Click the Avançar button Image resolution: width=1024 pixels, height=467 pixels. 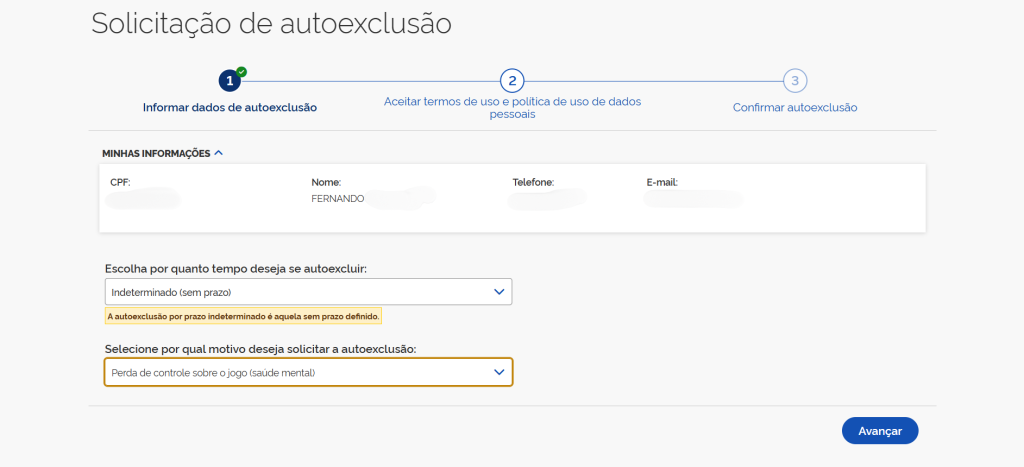pos(880,431)
